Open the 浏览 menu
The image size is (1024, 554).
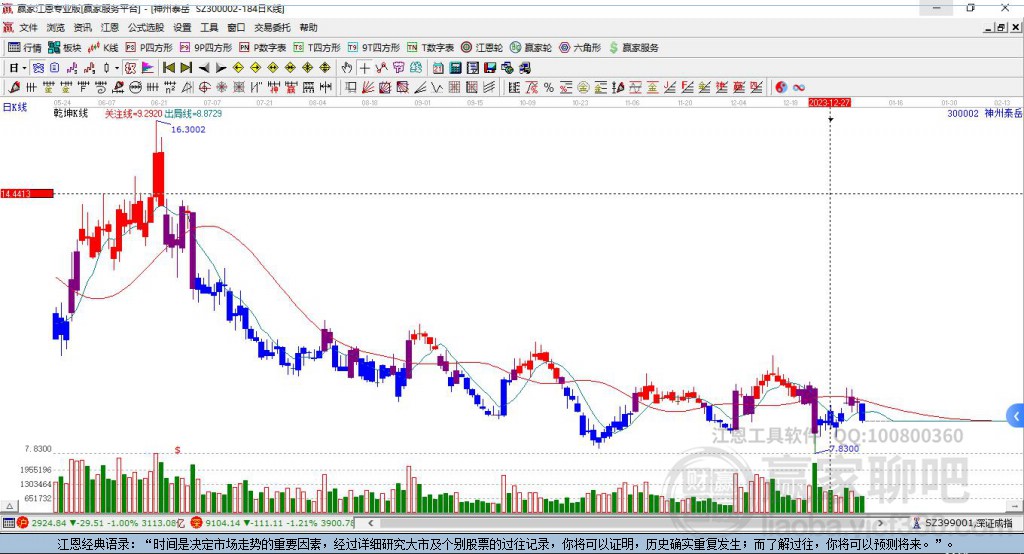coord(56,27)
